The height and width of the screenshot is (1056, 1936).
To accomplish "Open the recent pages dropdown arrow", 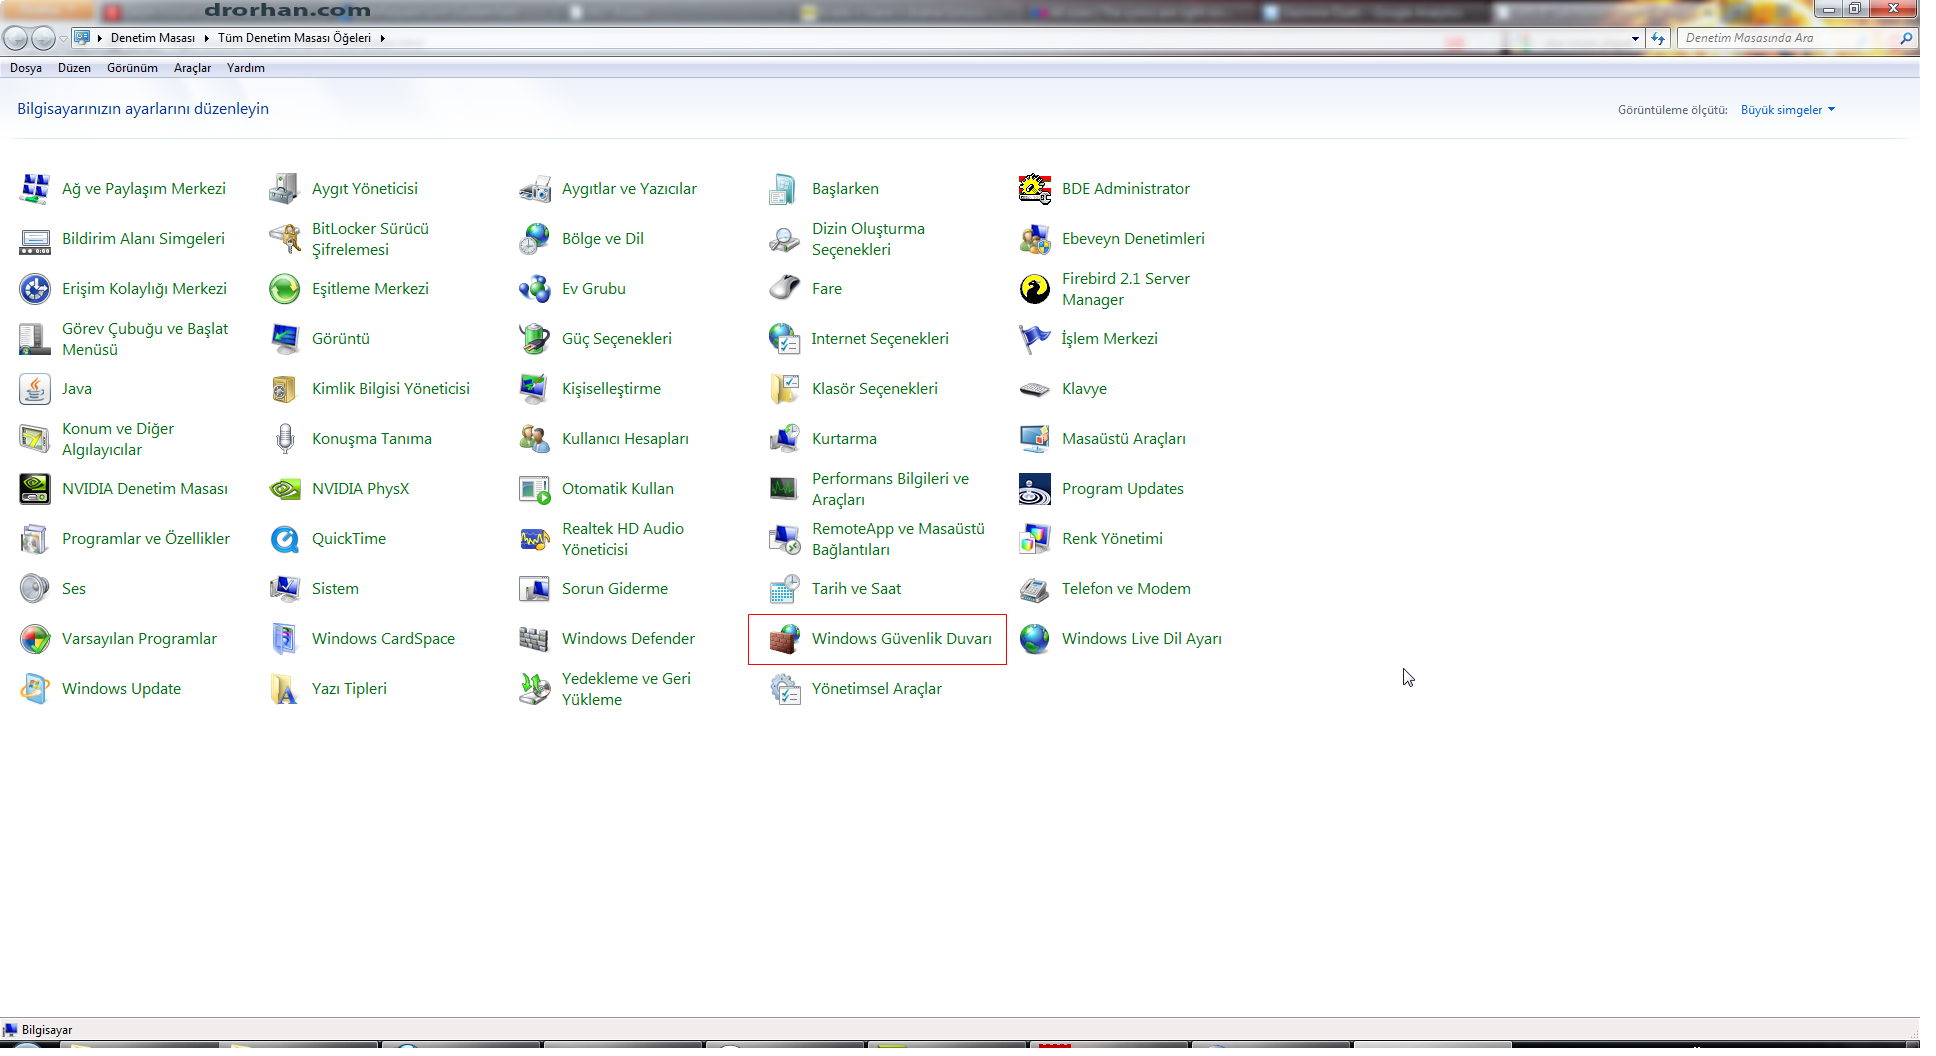I will tap(63, 39).
